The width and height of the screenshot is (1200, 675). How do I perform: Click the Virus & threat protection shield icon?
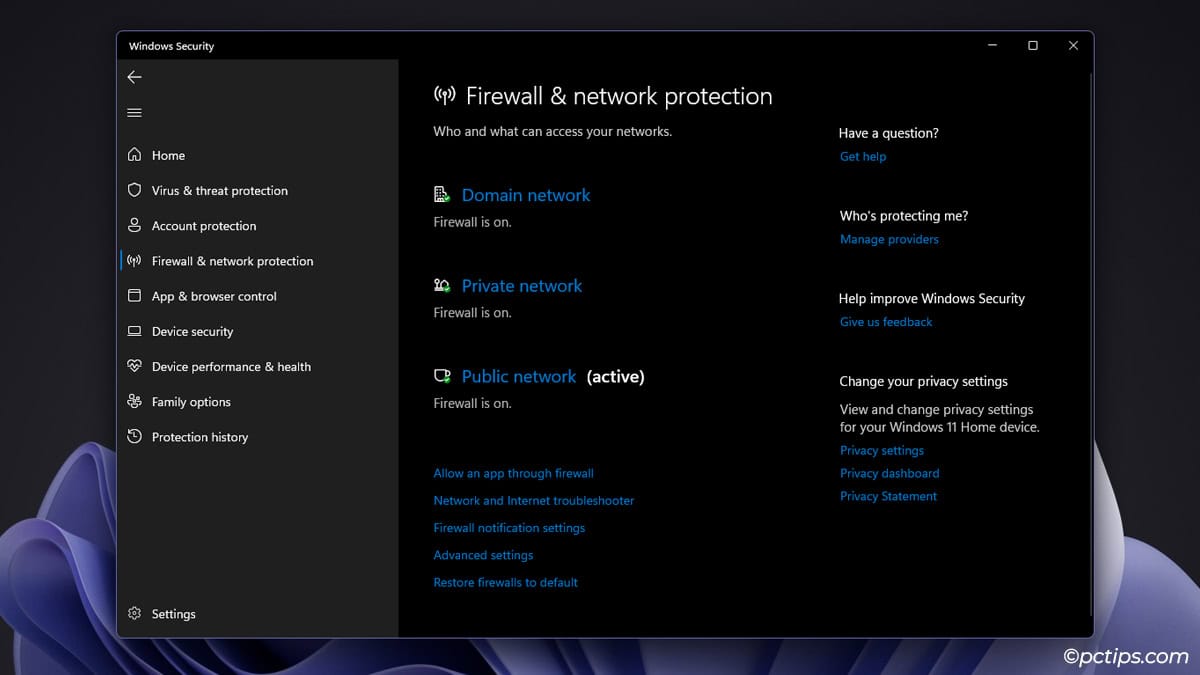(x=134, y=190)
